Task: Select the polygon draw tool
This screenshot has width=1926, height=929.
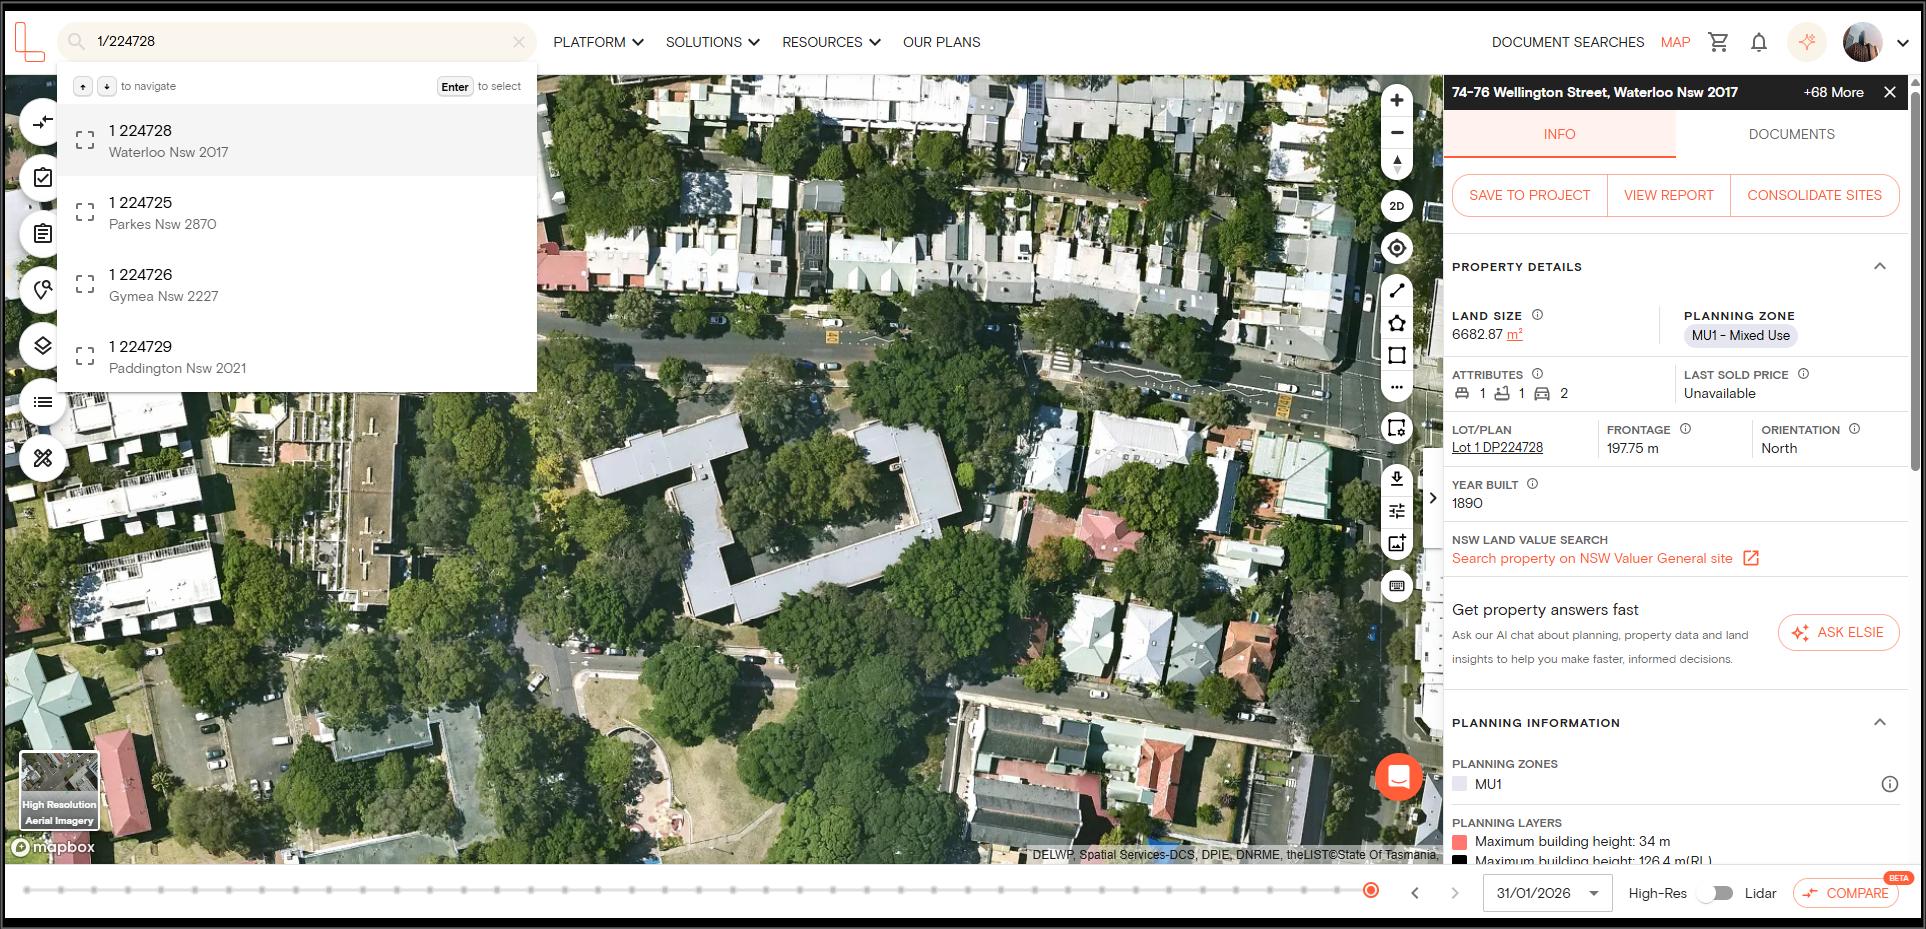Action: click(x=1397, y=323)
